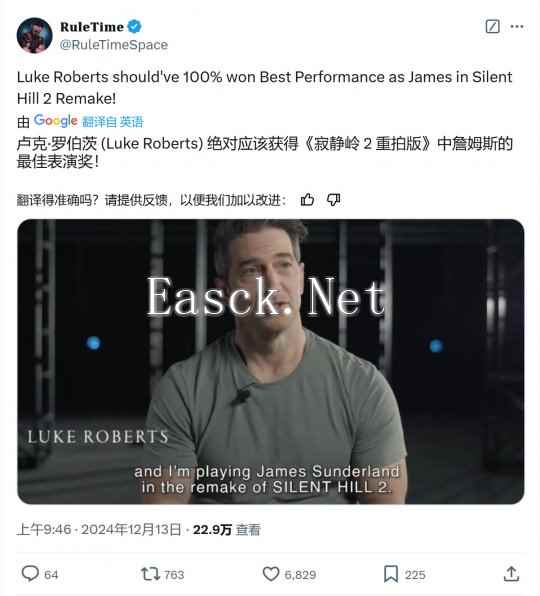Bookmark the tweet with bookmark icon
Image resolution: width=540 pixels, height=596 pixels.
point(391,574)
